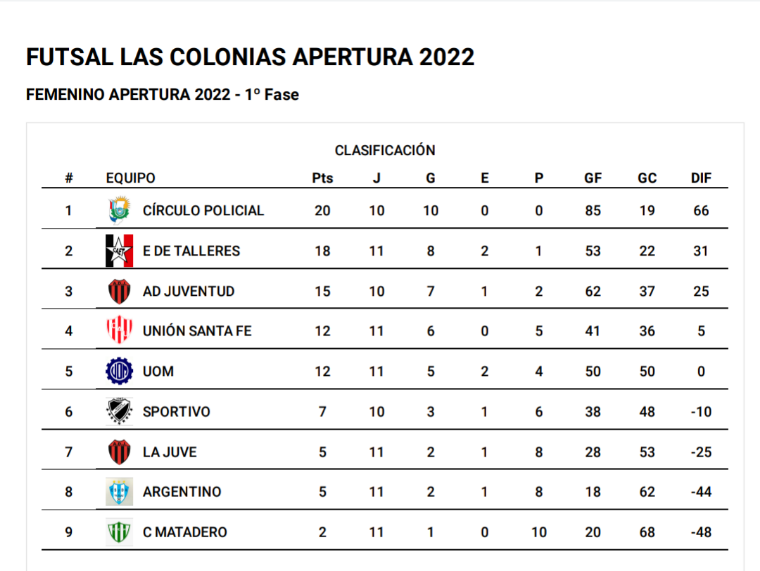The image size is (760, 571).
Task: Click the UOM team crest
Action: (119, 371)
